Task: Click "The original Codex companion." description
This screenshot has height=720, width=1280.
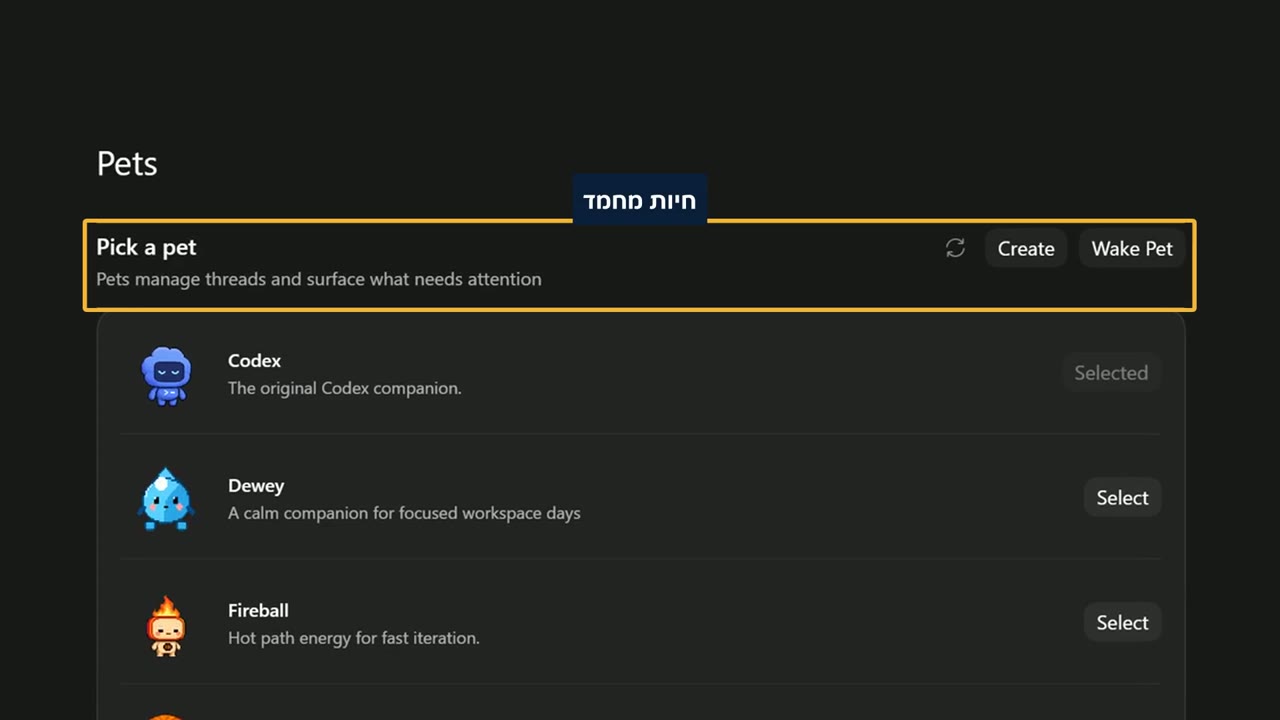Action: [x=345, y=388]
